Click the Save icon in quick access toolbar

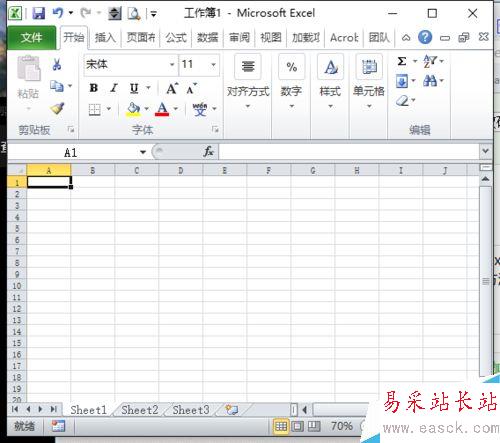pos(39,13)
